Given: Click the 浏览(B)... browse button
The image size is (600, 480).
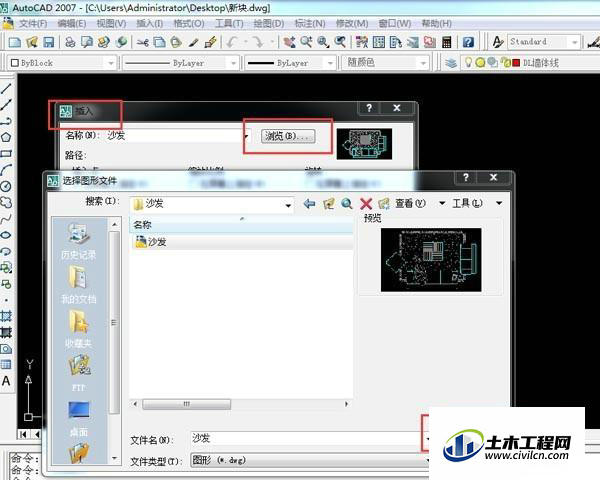Looking at the screenshot, I should pos(288,136).
